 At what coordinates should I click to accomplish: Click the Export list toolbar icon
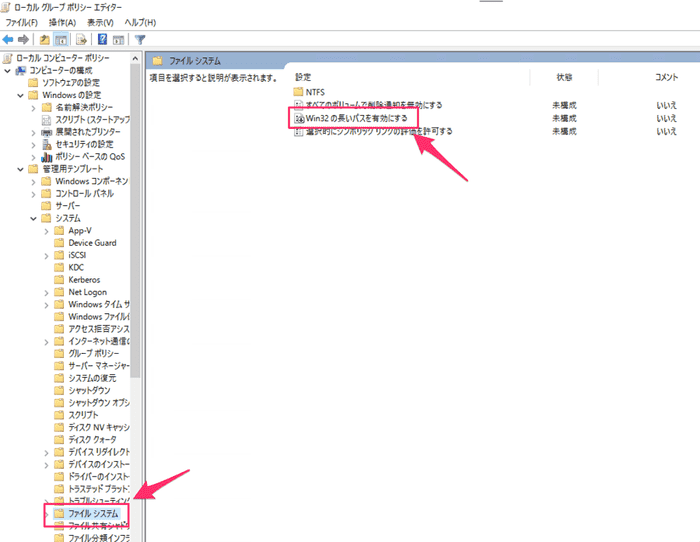[x=81, y=40]
